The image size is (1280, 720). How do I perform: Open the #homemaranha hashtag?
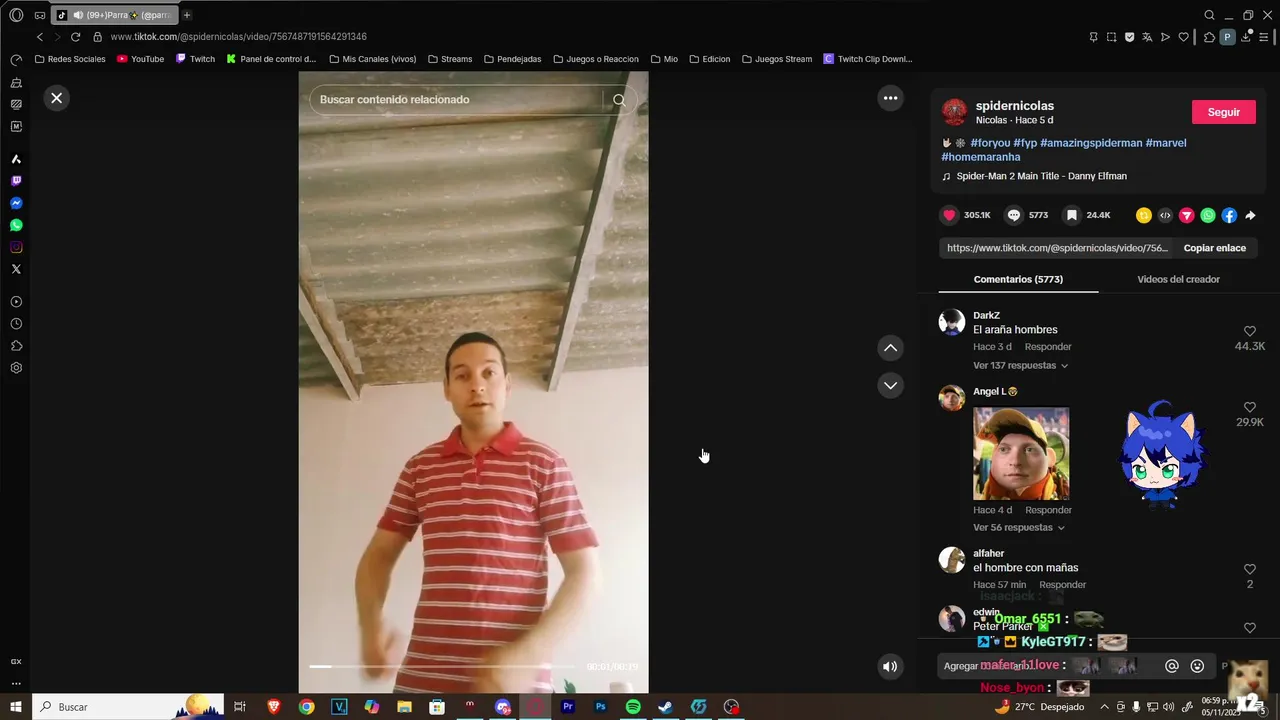tap(981, 157)
